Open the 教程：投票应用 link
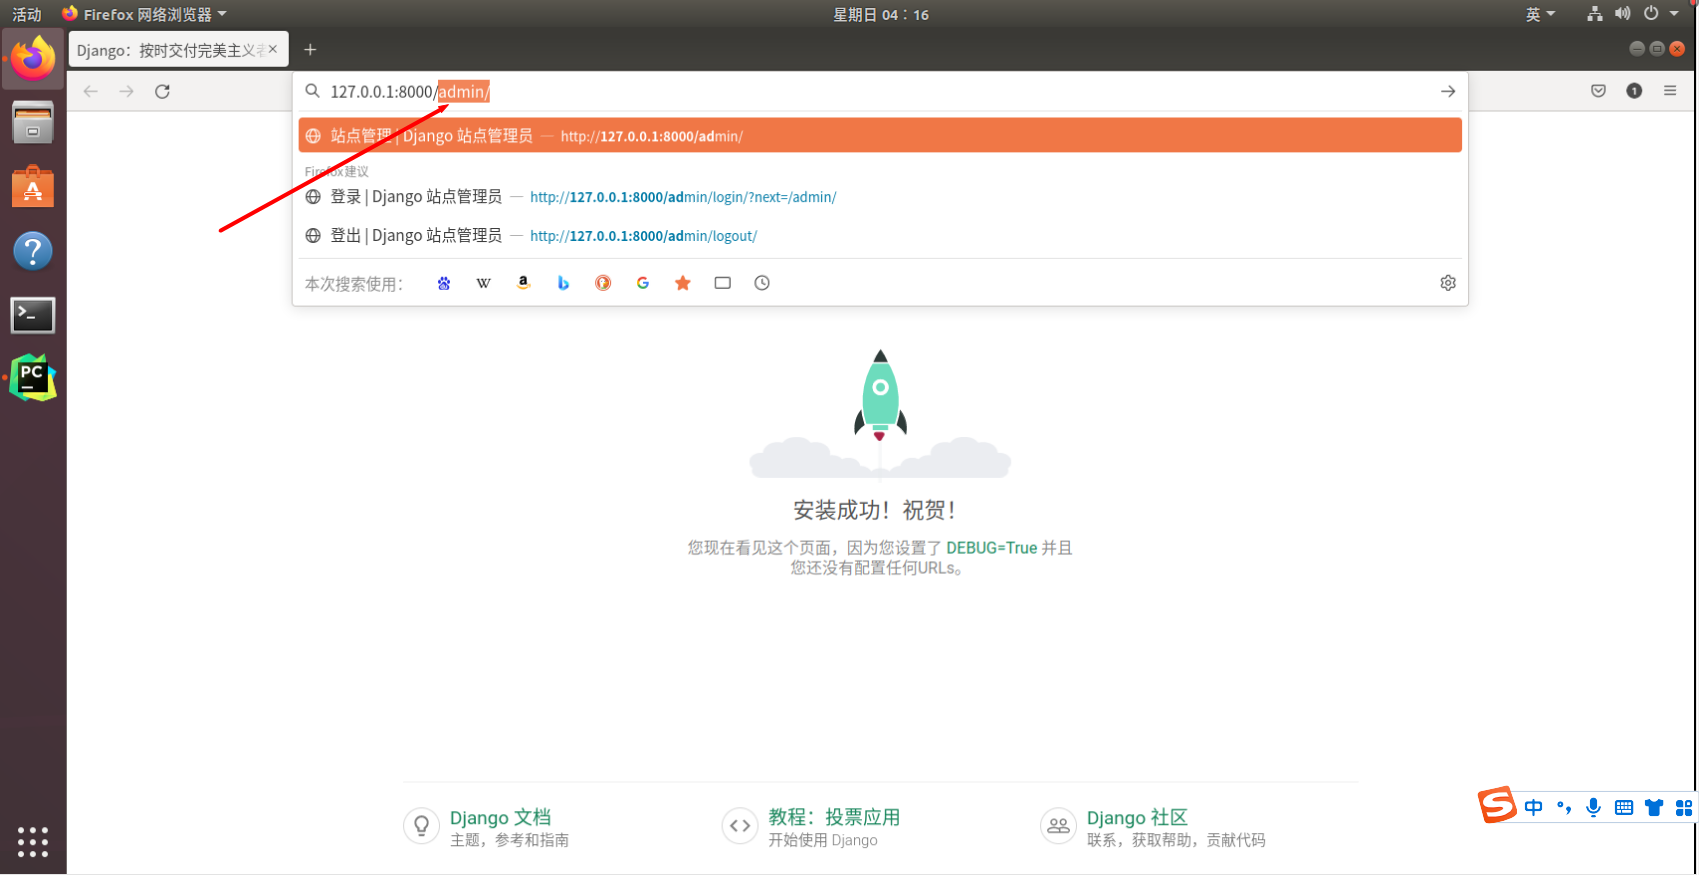Image resolution: width=1699 pixels, height=875 pixels. (x=834, y=818)
